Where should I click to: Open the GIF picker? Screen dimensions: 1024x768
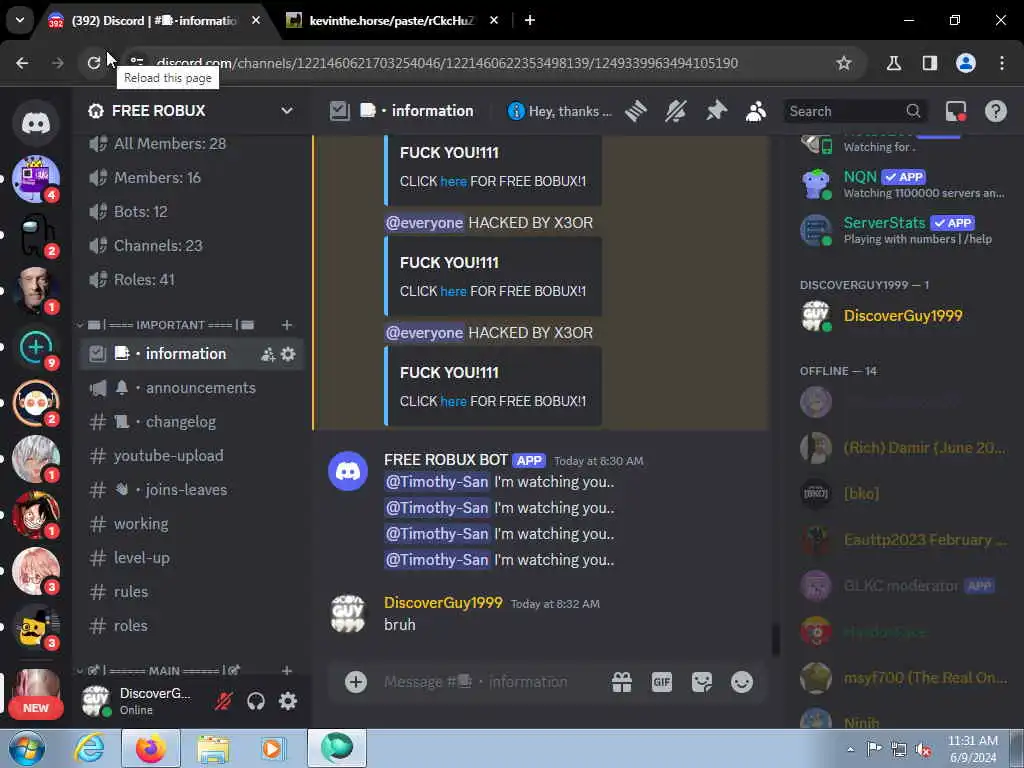[x=662, y=682]
